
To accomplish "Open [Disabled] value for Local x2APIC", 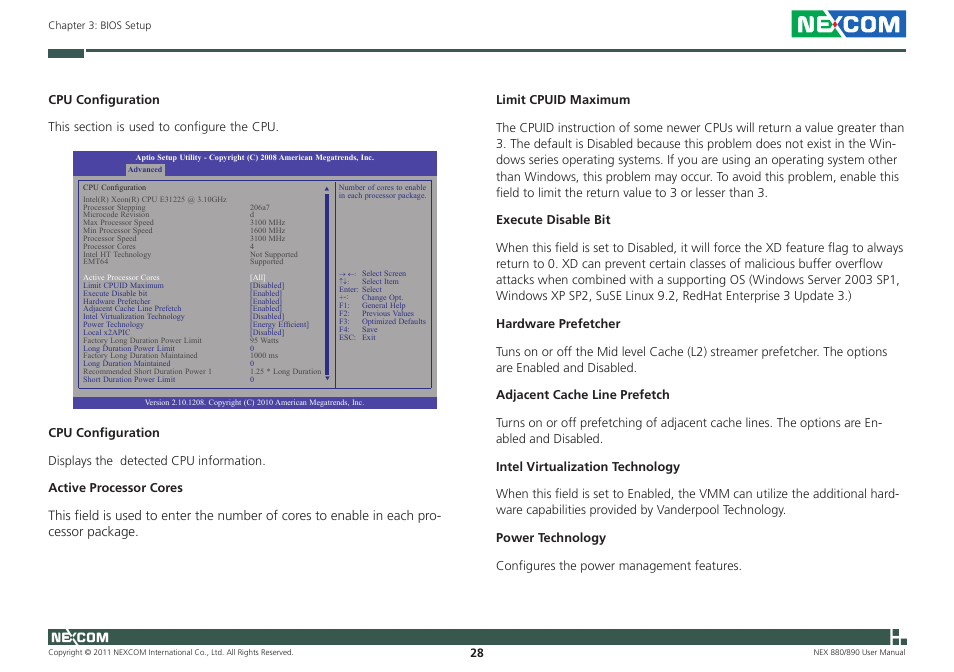I will click(x=266, y=332).
